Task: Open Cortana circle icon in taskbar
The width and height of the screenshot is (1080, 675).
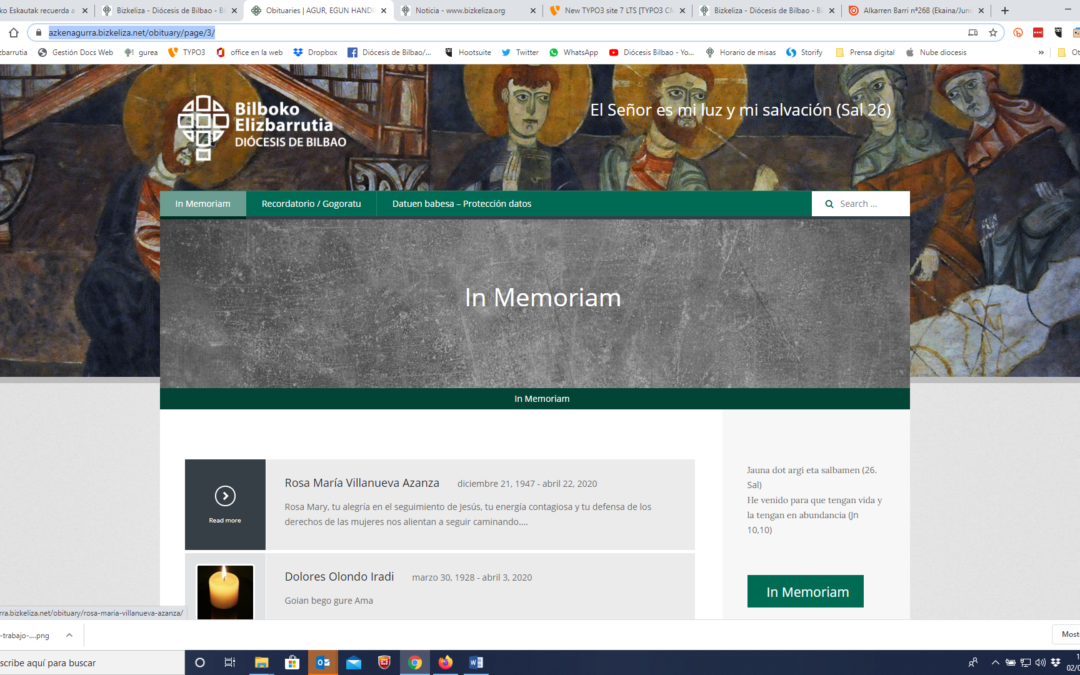Action: coord(200,663)
